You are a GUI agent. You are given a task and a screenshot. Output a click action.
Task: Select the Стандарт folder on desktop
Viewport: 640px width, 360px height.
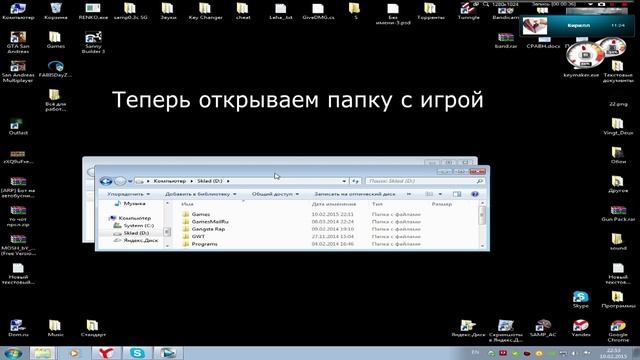click(93, 328)
